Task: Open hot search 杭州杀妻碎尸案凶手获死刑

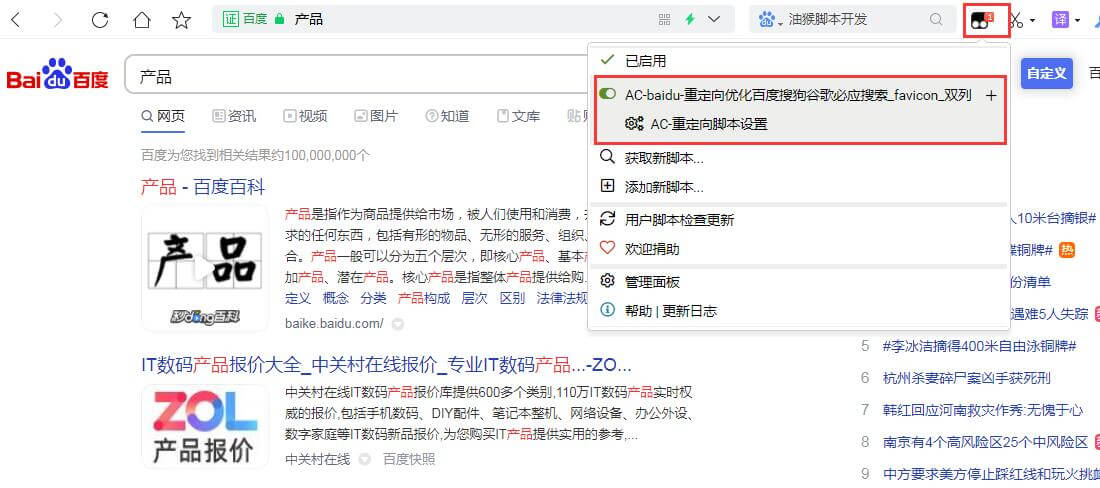Action: pos(966,378)
